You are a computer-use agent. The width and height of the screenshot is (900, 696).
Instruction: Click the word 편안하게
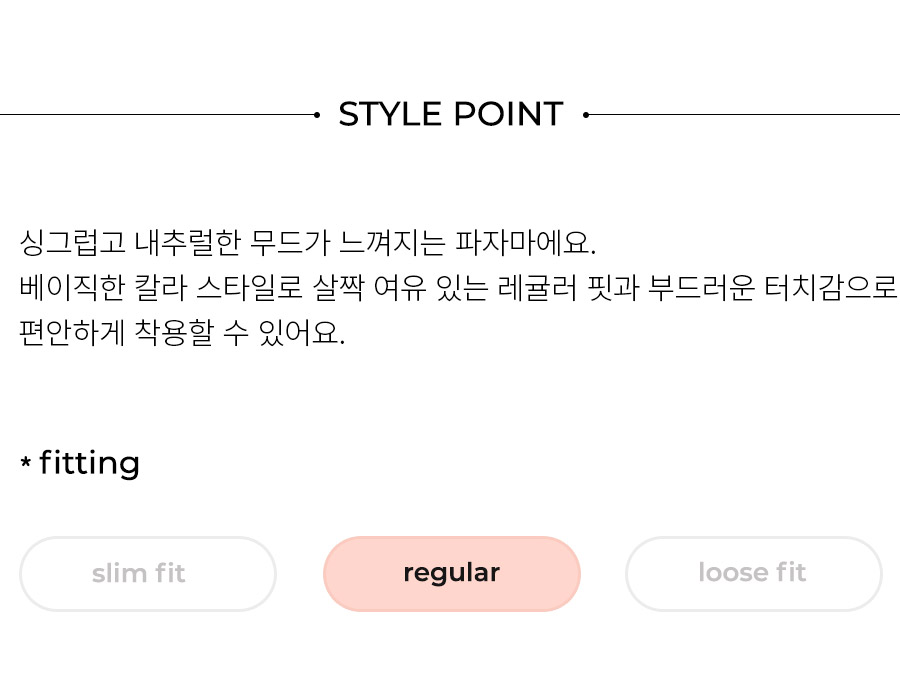click(x=72, y=332)
